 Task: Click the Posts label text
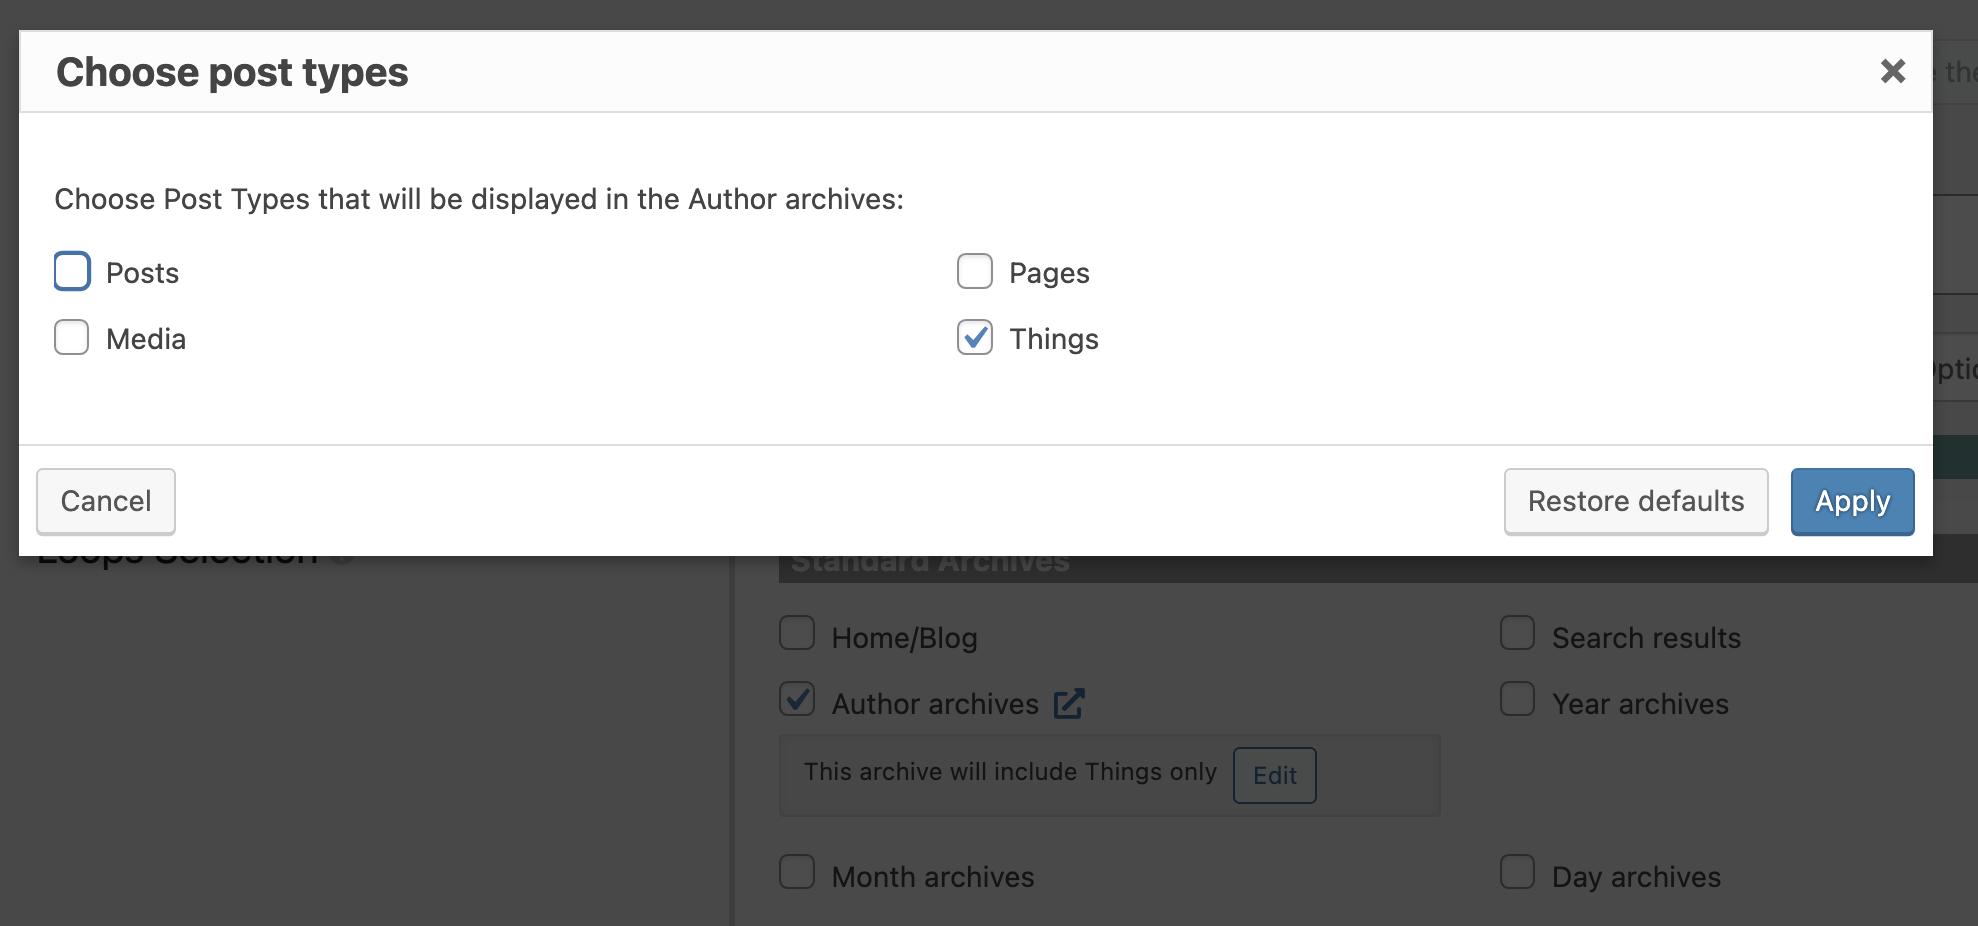(142, 273)
